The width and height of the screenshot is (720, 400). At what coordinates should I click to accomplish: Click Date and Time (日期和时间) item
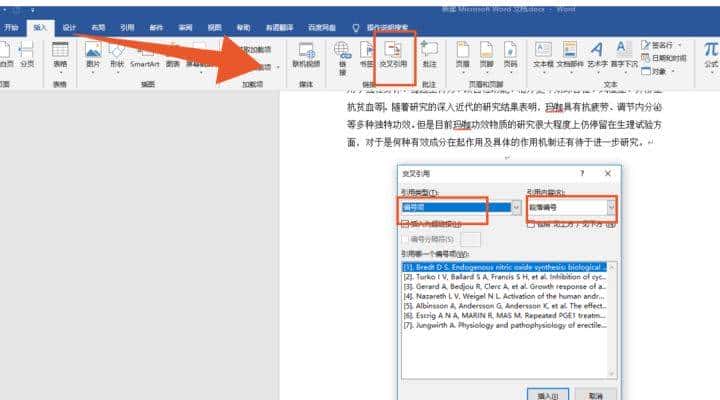click(x=664, y=58)
